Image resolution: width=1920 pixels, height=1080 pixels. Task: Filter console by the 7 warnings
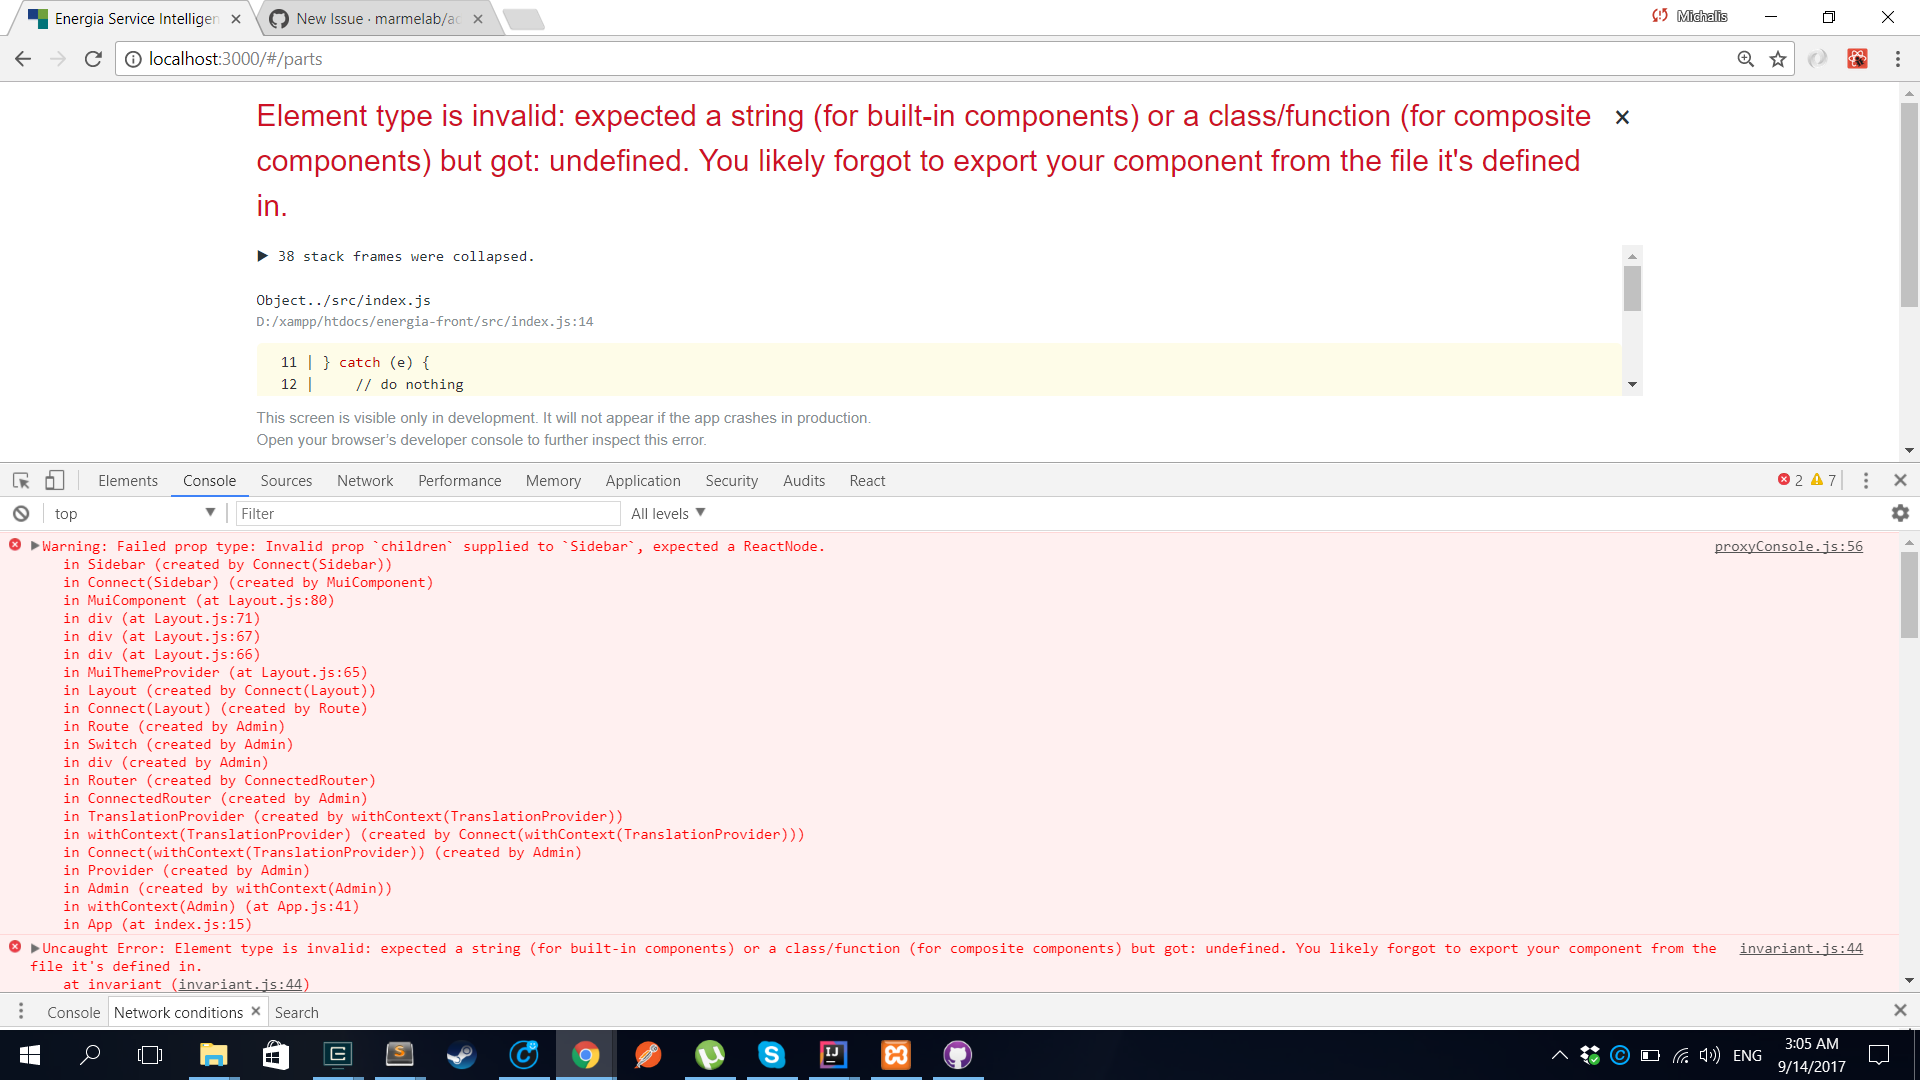1823,480
